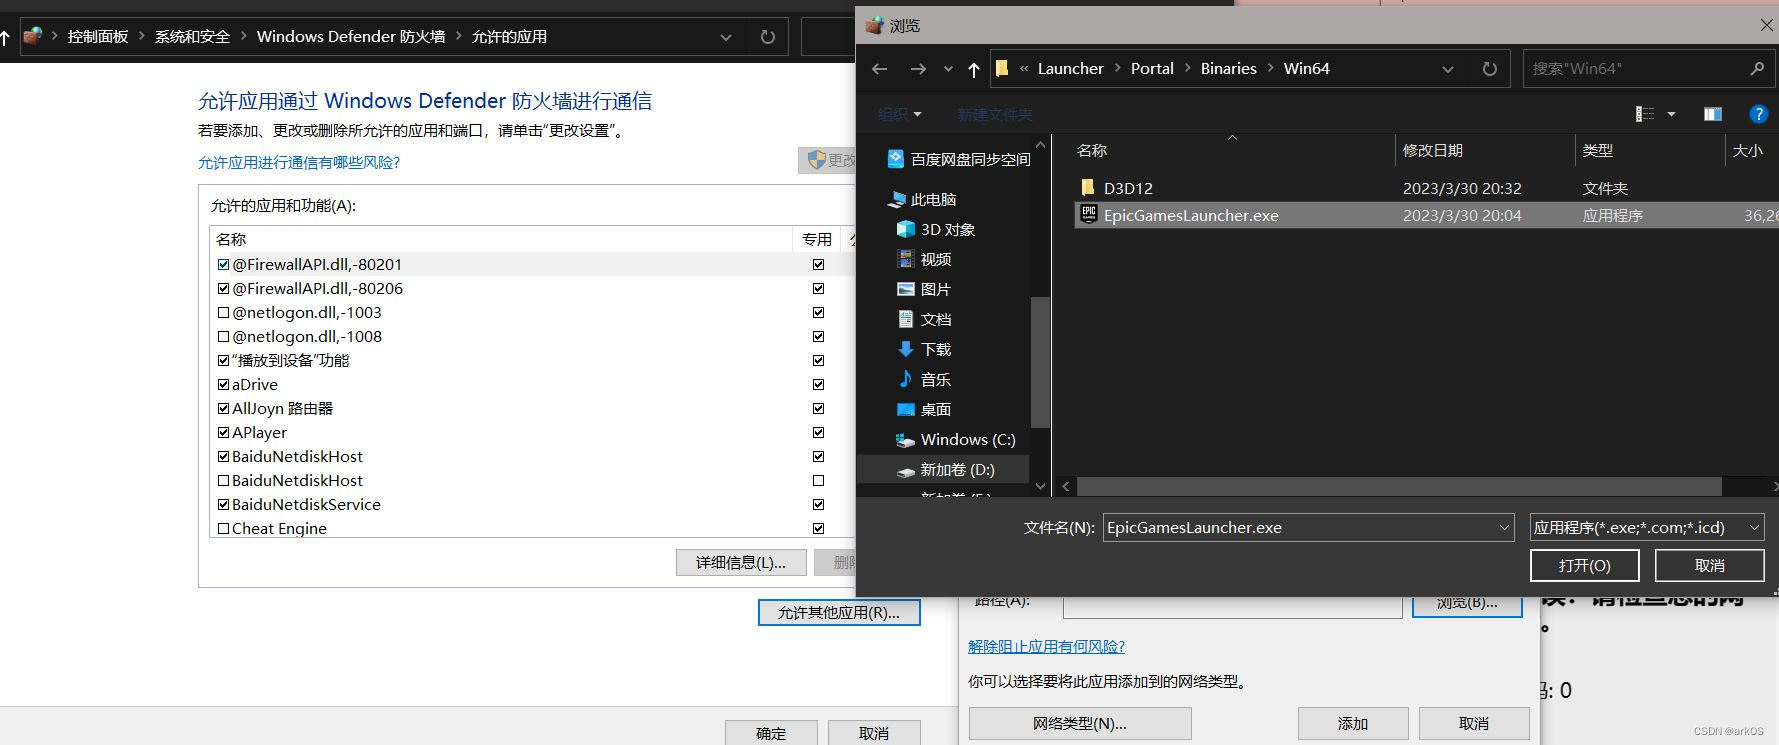Image resolution: width=1779 pixels, height=745 pixels.
Task: Select the EpicGamesLauncher.exe file icon
Action: pos(1089,214)
